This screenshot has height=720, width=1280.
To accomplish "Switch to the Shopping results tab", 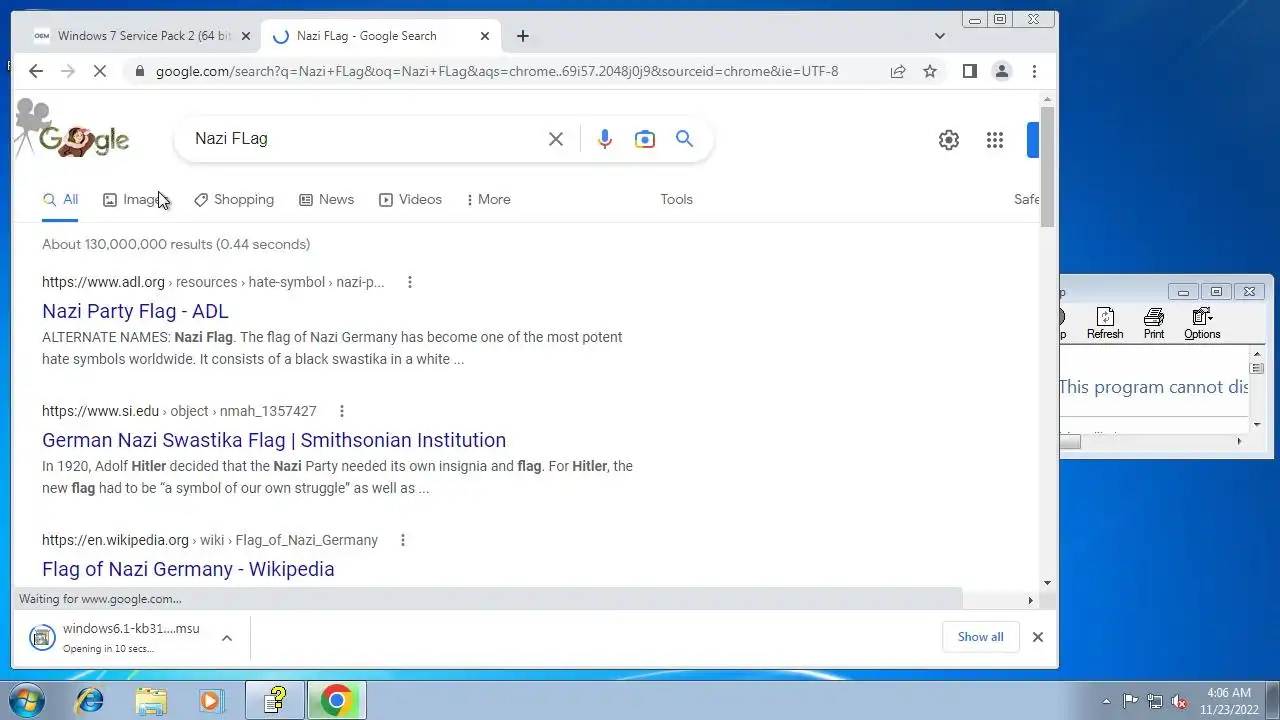I will click(234, 199).
